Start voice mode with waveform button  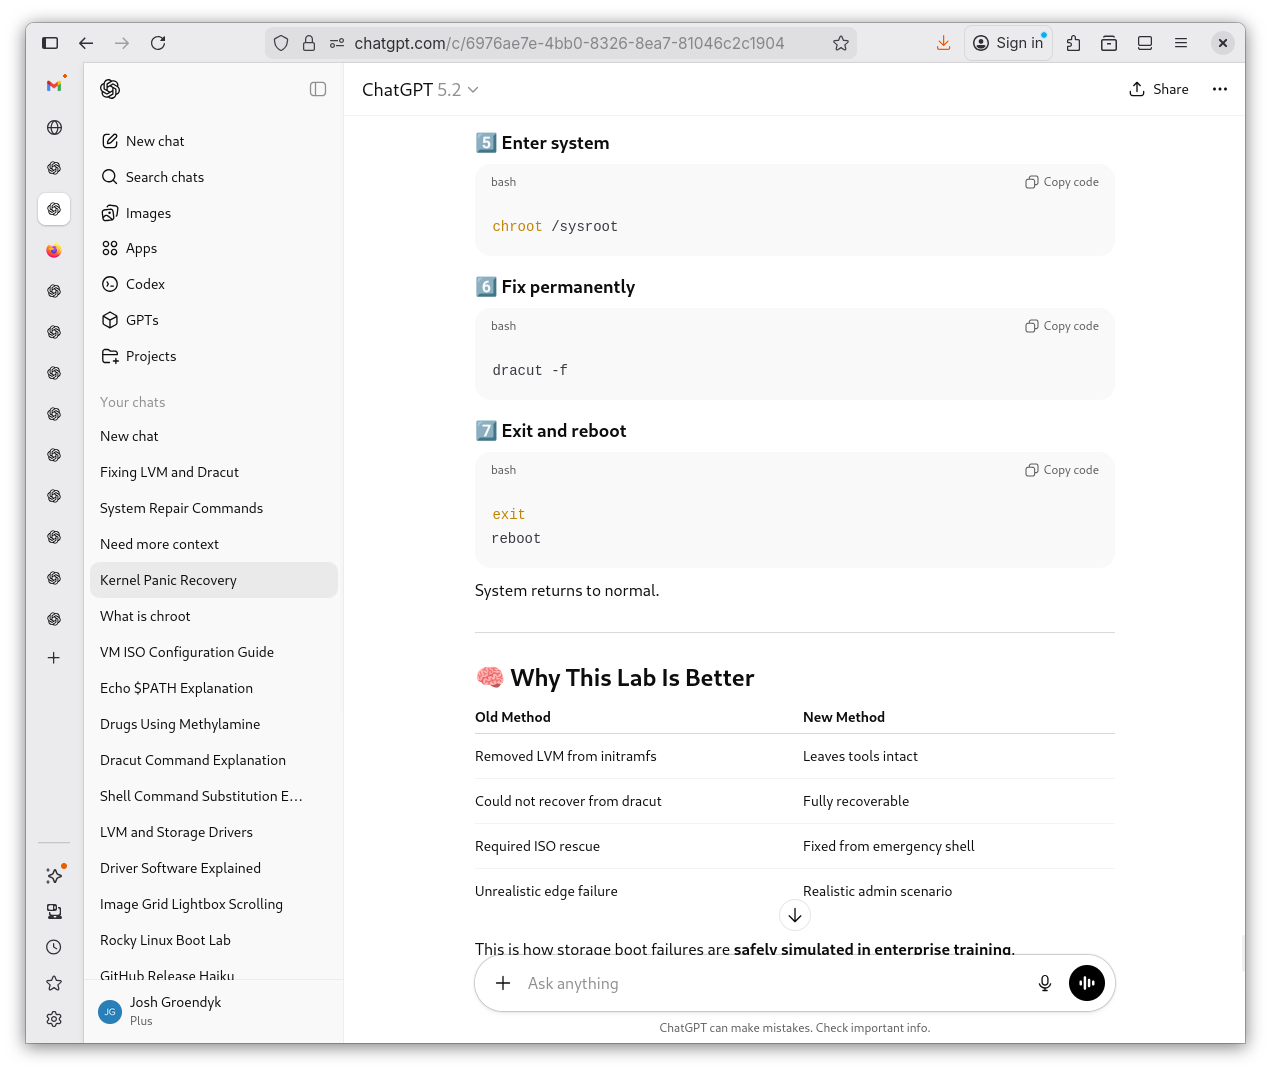pyautogui.click(x=1087, y=983)
